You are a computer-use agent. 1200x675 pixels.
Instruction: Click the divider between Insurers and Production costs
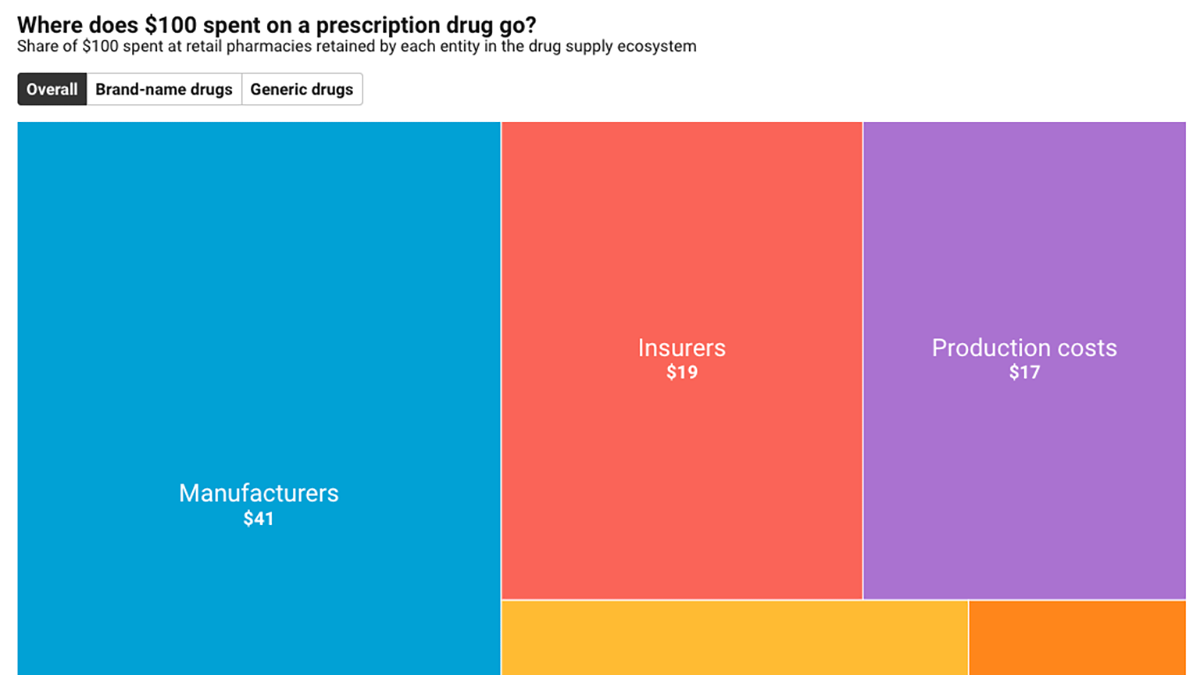point(863,360)
